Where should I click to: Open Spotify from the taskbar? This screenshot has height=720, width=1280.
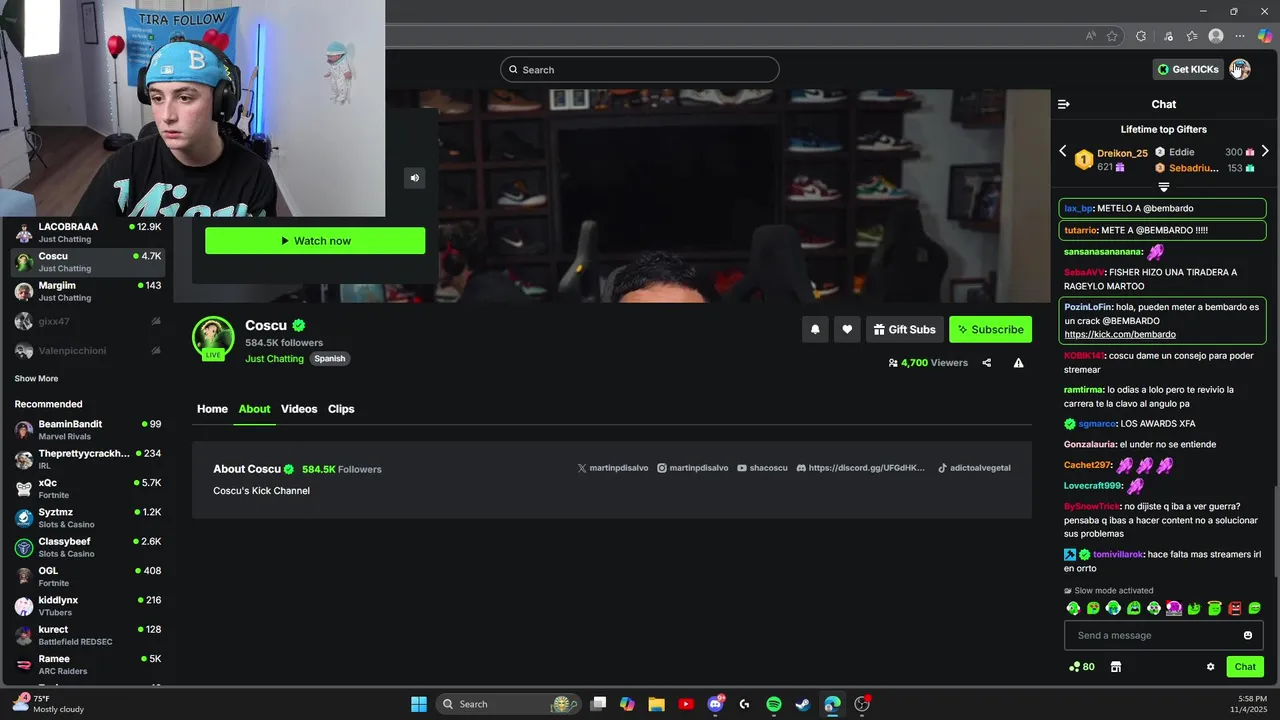[x=774, y=704]
